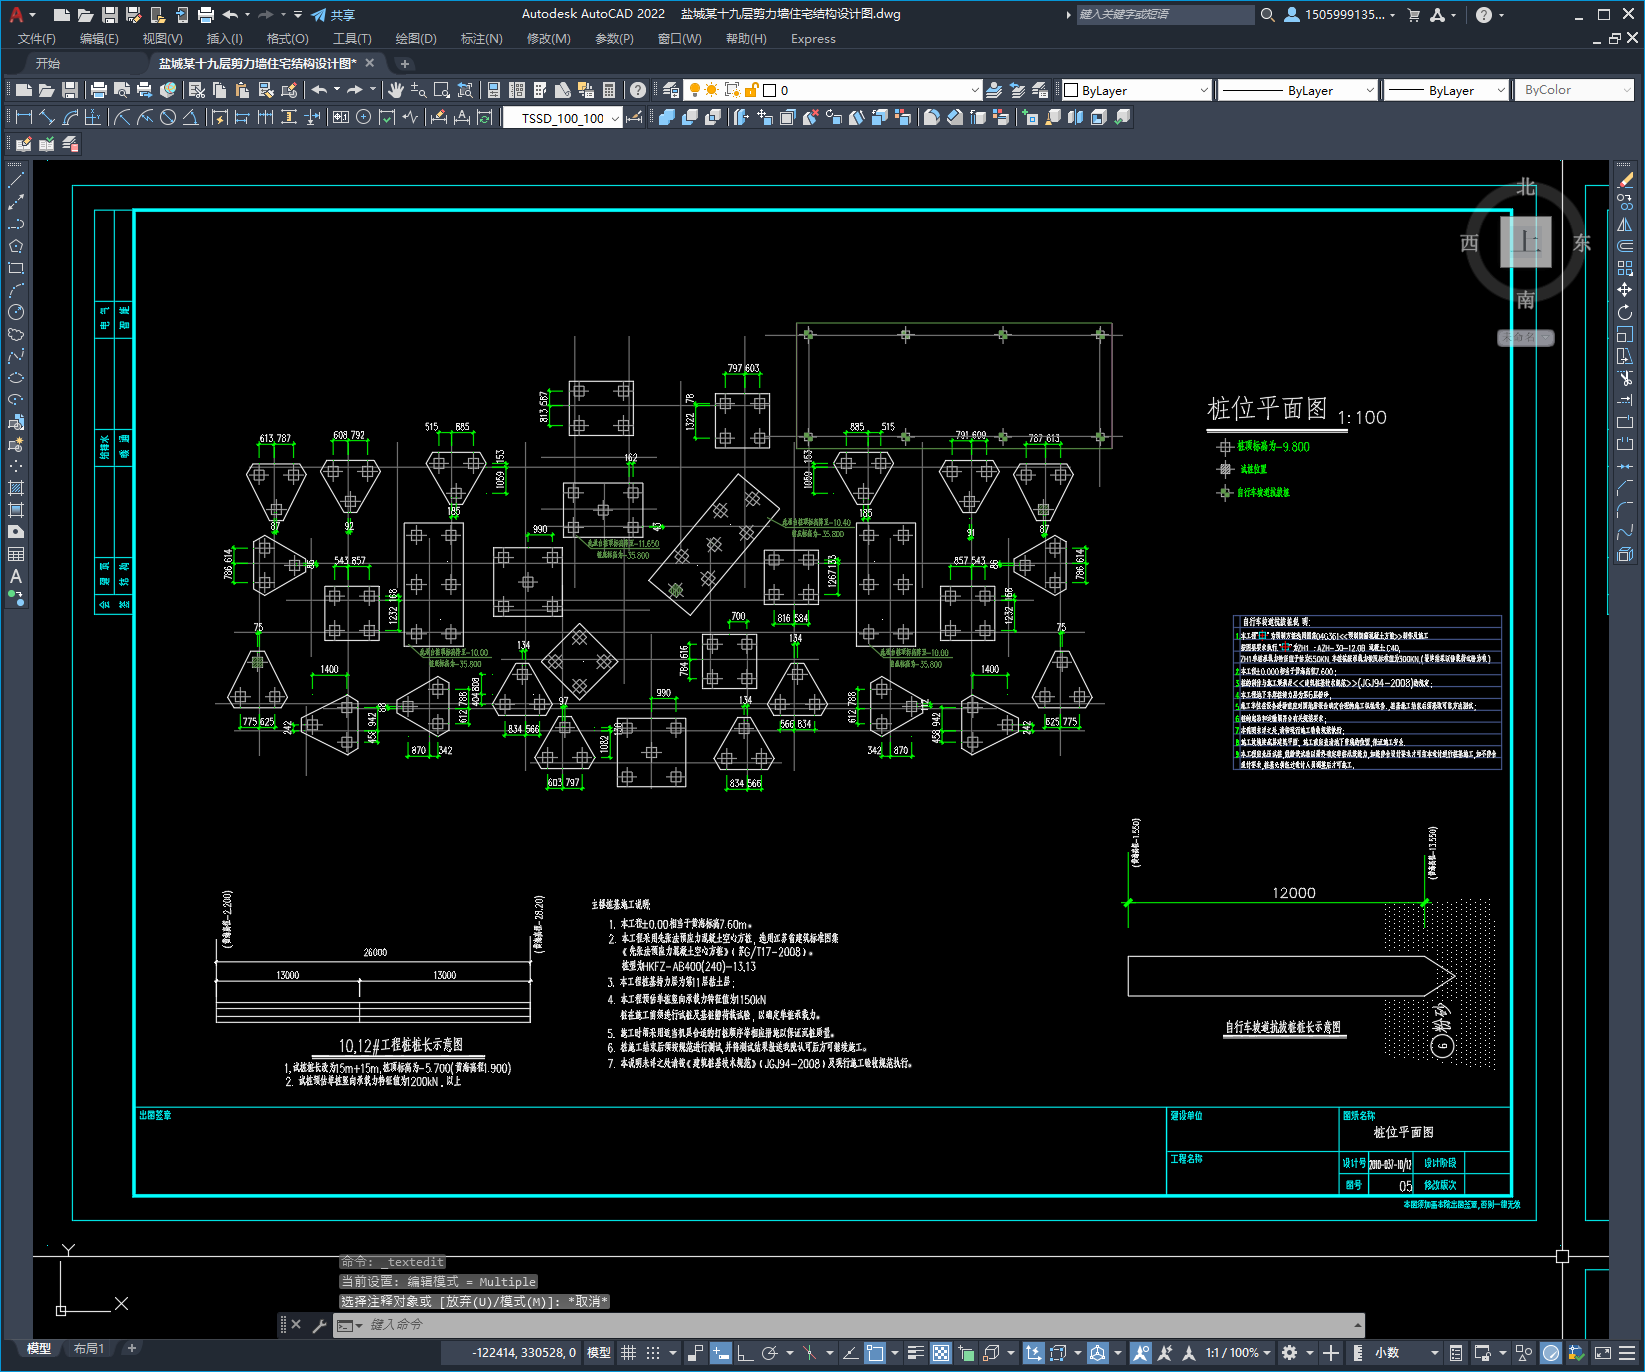Screen dimensions: 1645x1372
Task: Click the search magnifier icon in title bar
Action: pos(1268,15)
